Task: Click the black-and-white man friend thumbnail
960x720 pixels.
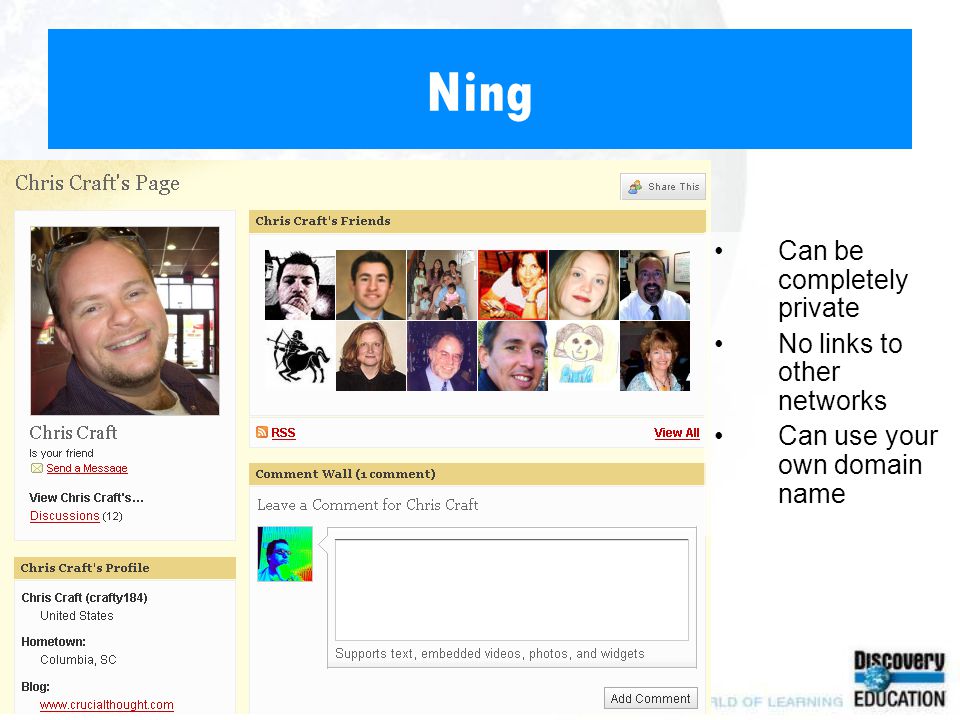Action: (x=300, y=285)
